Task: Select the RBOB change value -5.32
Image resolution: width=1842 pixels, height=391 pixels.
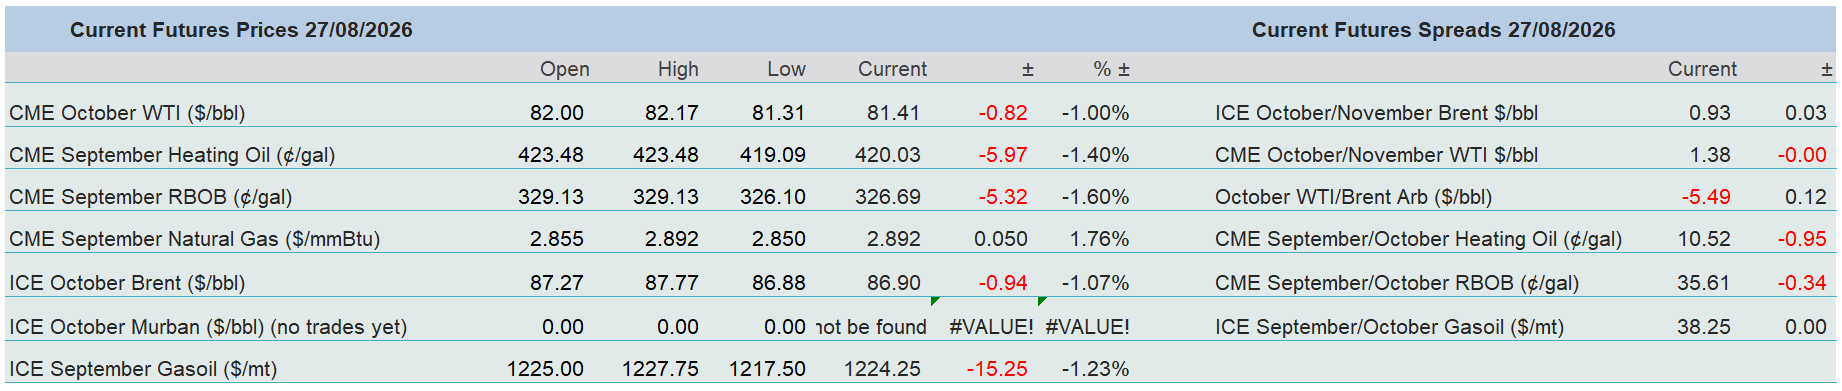Action: point(1003,197)
